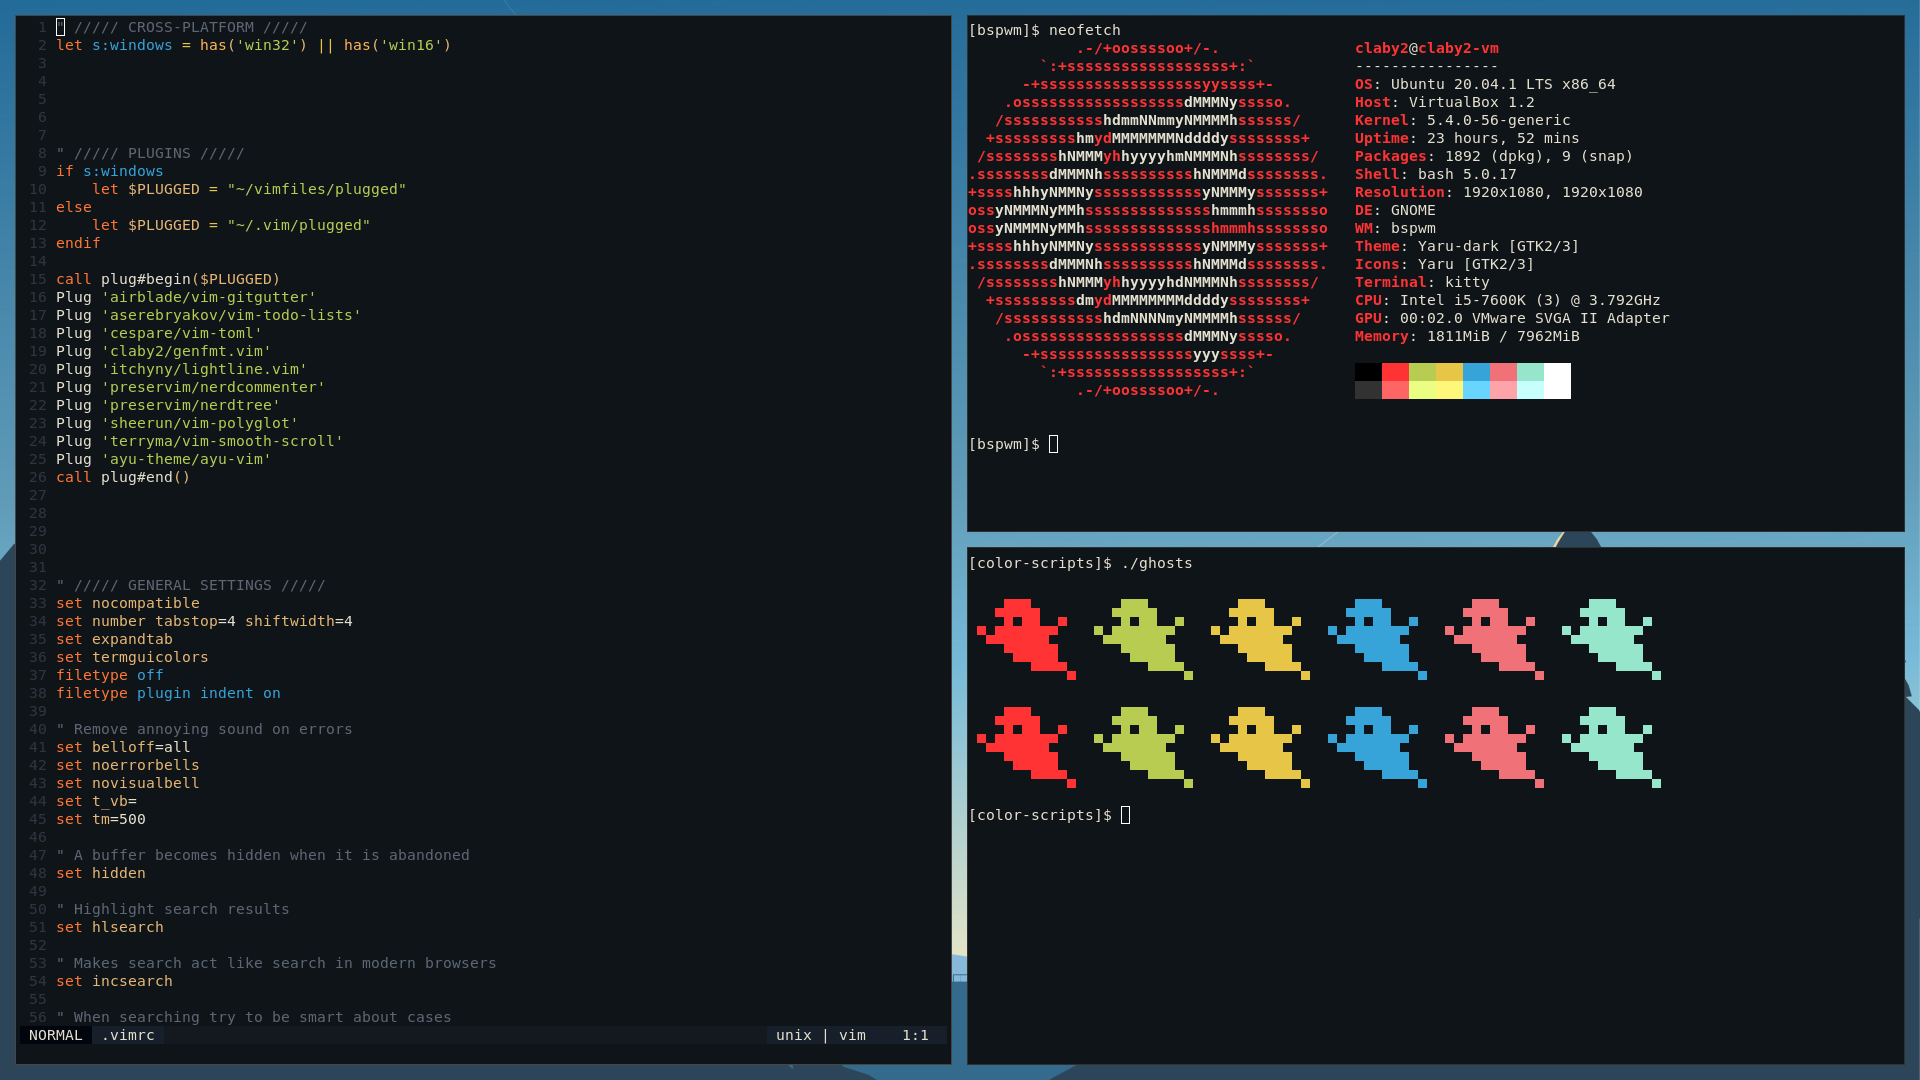
Task: Place cursor at the empty [color-scripts]$ prompt
Action: pos(1125,815)
